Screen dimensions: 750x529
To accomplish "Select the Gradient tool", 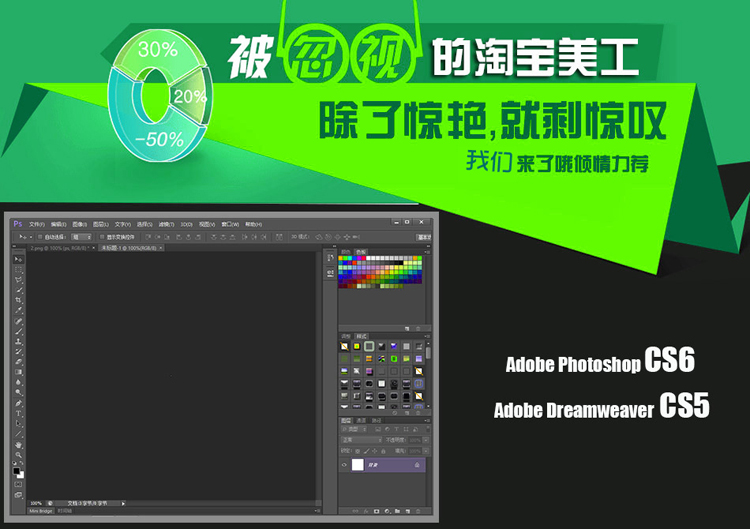I will point(18,372).
